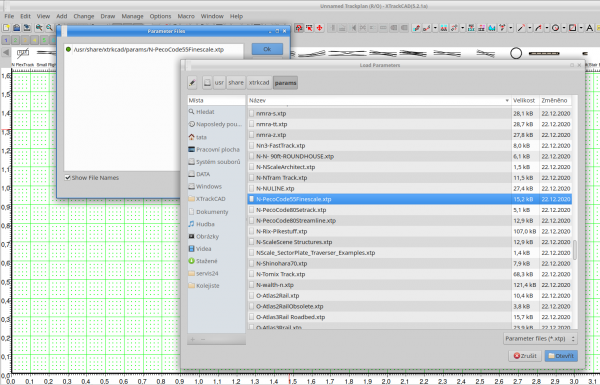The height and width of the screenshot is (385, 600).
Task: Select file N-NULINE.xtp
Action: (x=409, y=188)
